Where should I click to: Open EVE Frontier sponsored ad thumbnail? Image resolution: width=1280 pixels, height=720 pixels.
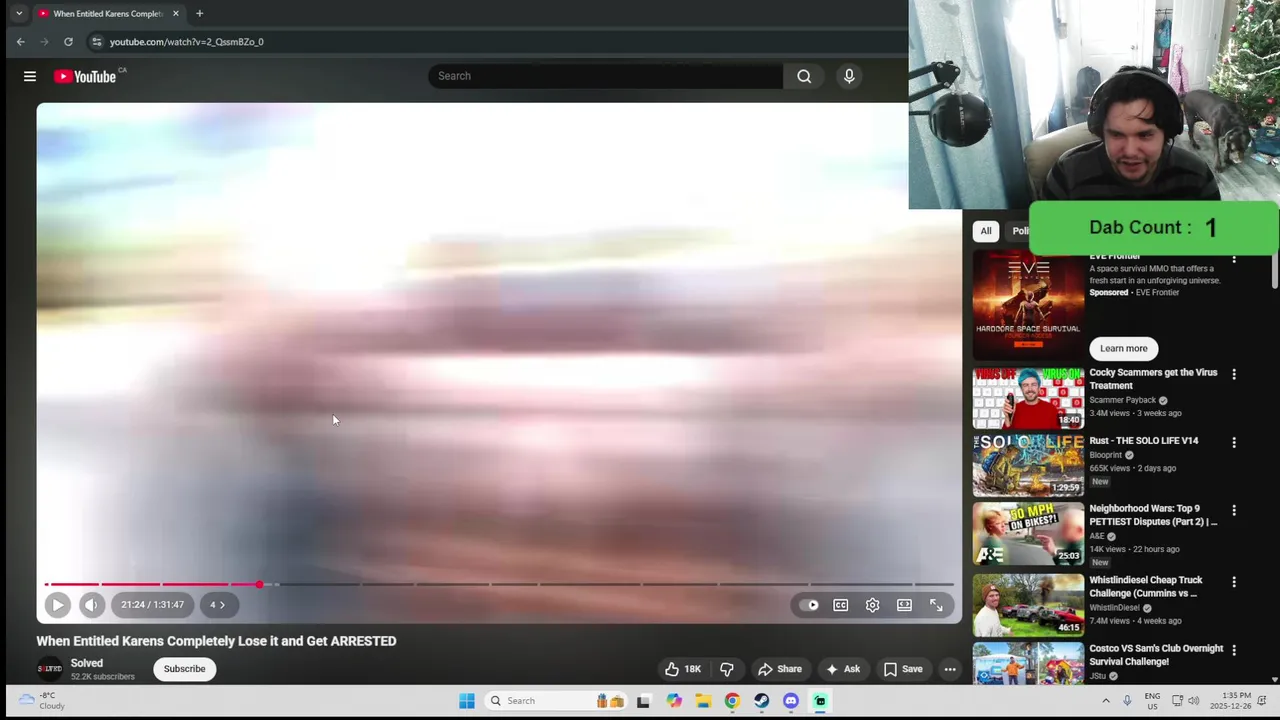(1028, 305)
